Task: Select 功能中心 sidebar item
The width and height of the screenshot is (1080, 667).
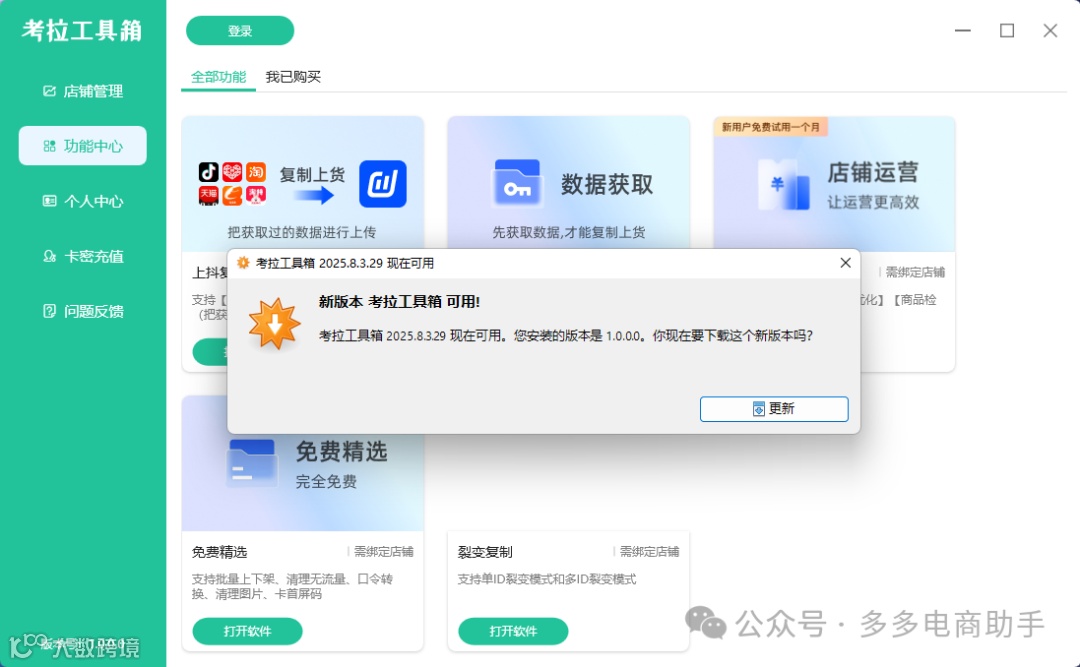Action: (x=83, y=146)
